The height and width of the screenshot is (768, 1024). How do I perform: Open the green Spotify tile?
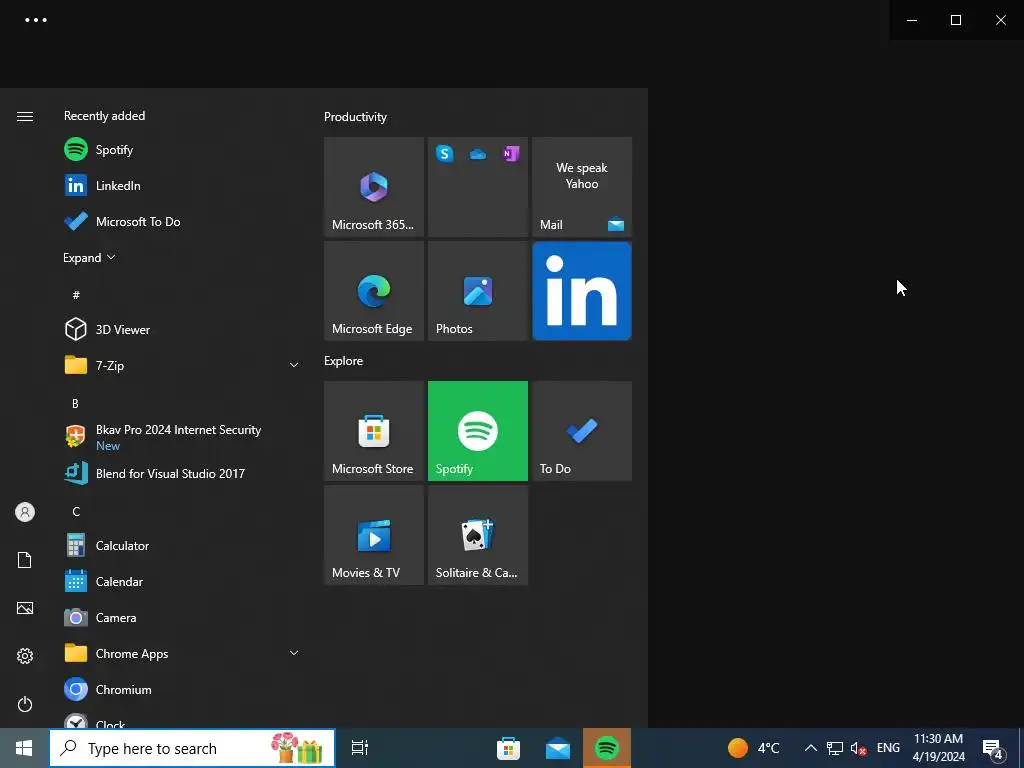478,431
